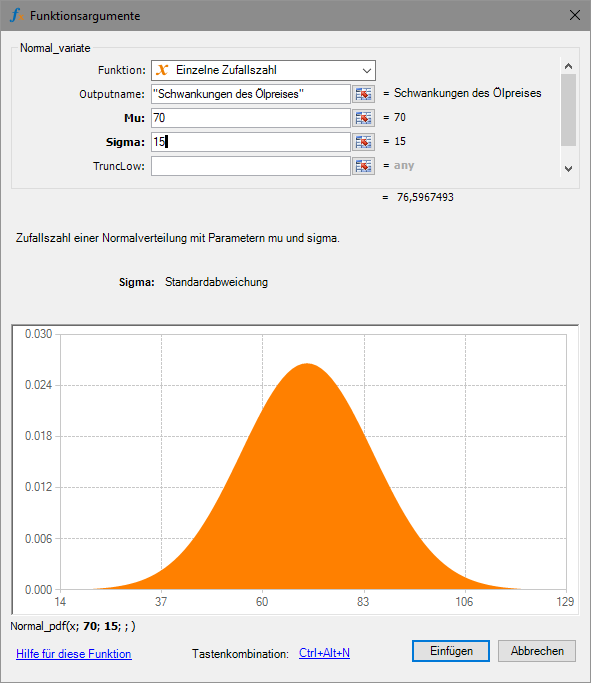591x683 pixels.
Task: Click the scroll down arrow in arguments panel
Action: pyautogui.click(x=568, y=169)
